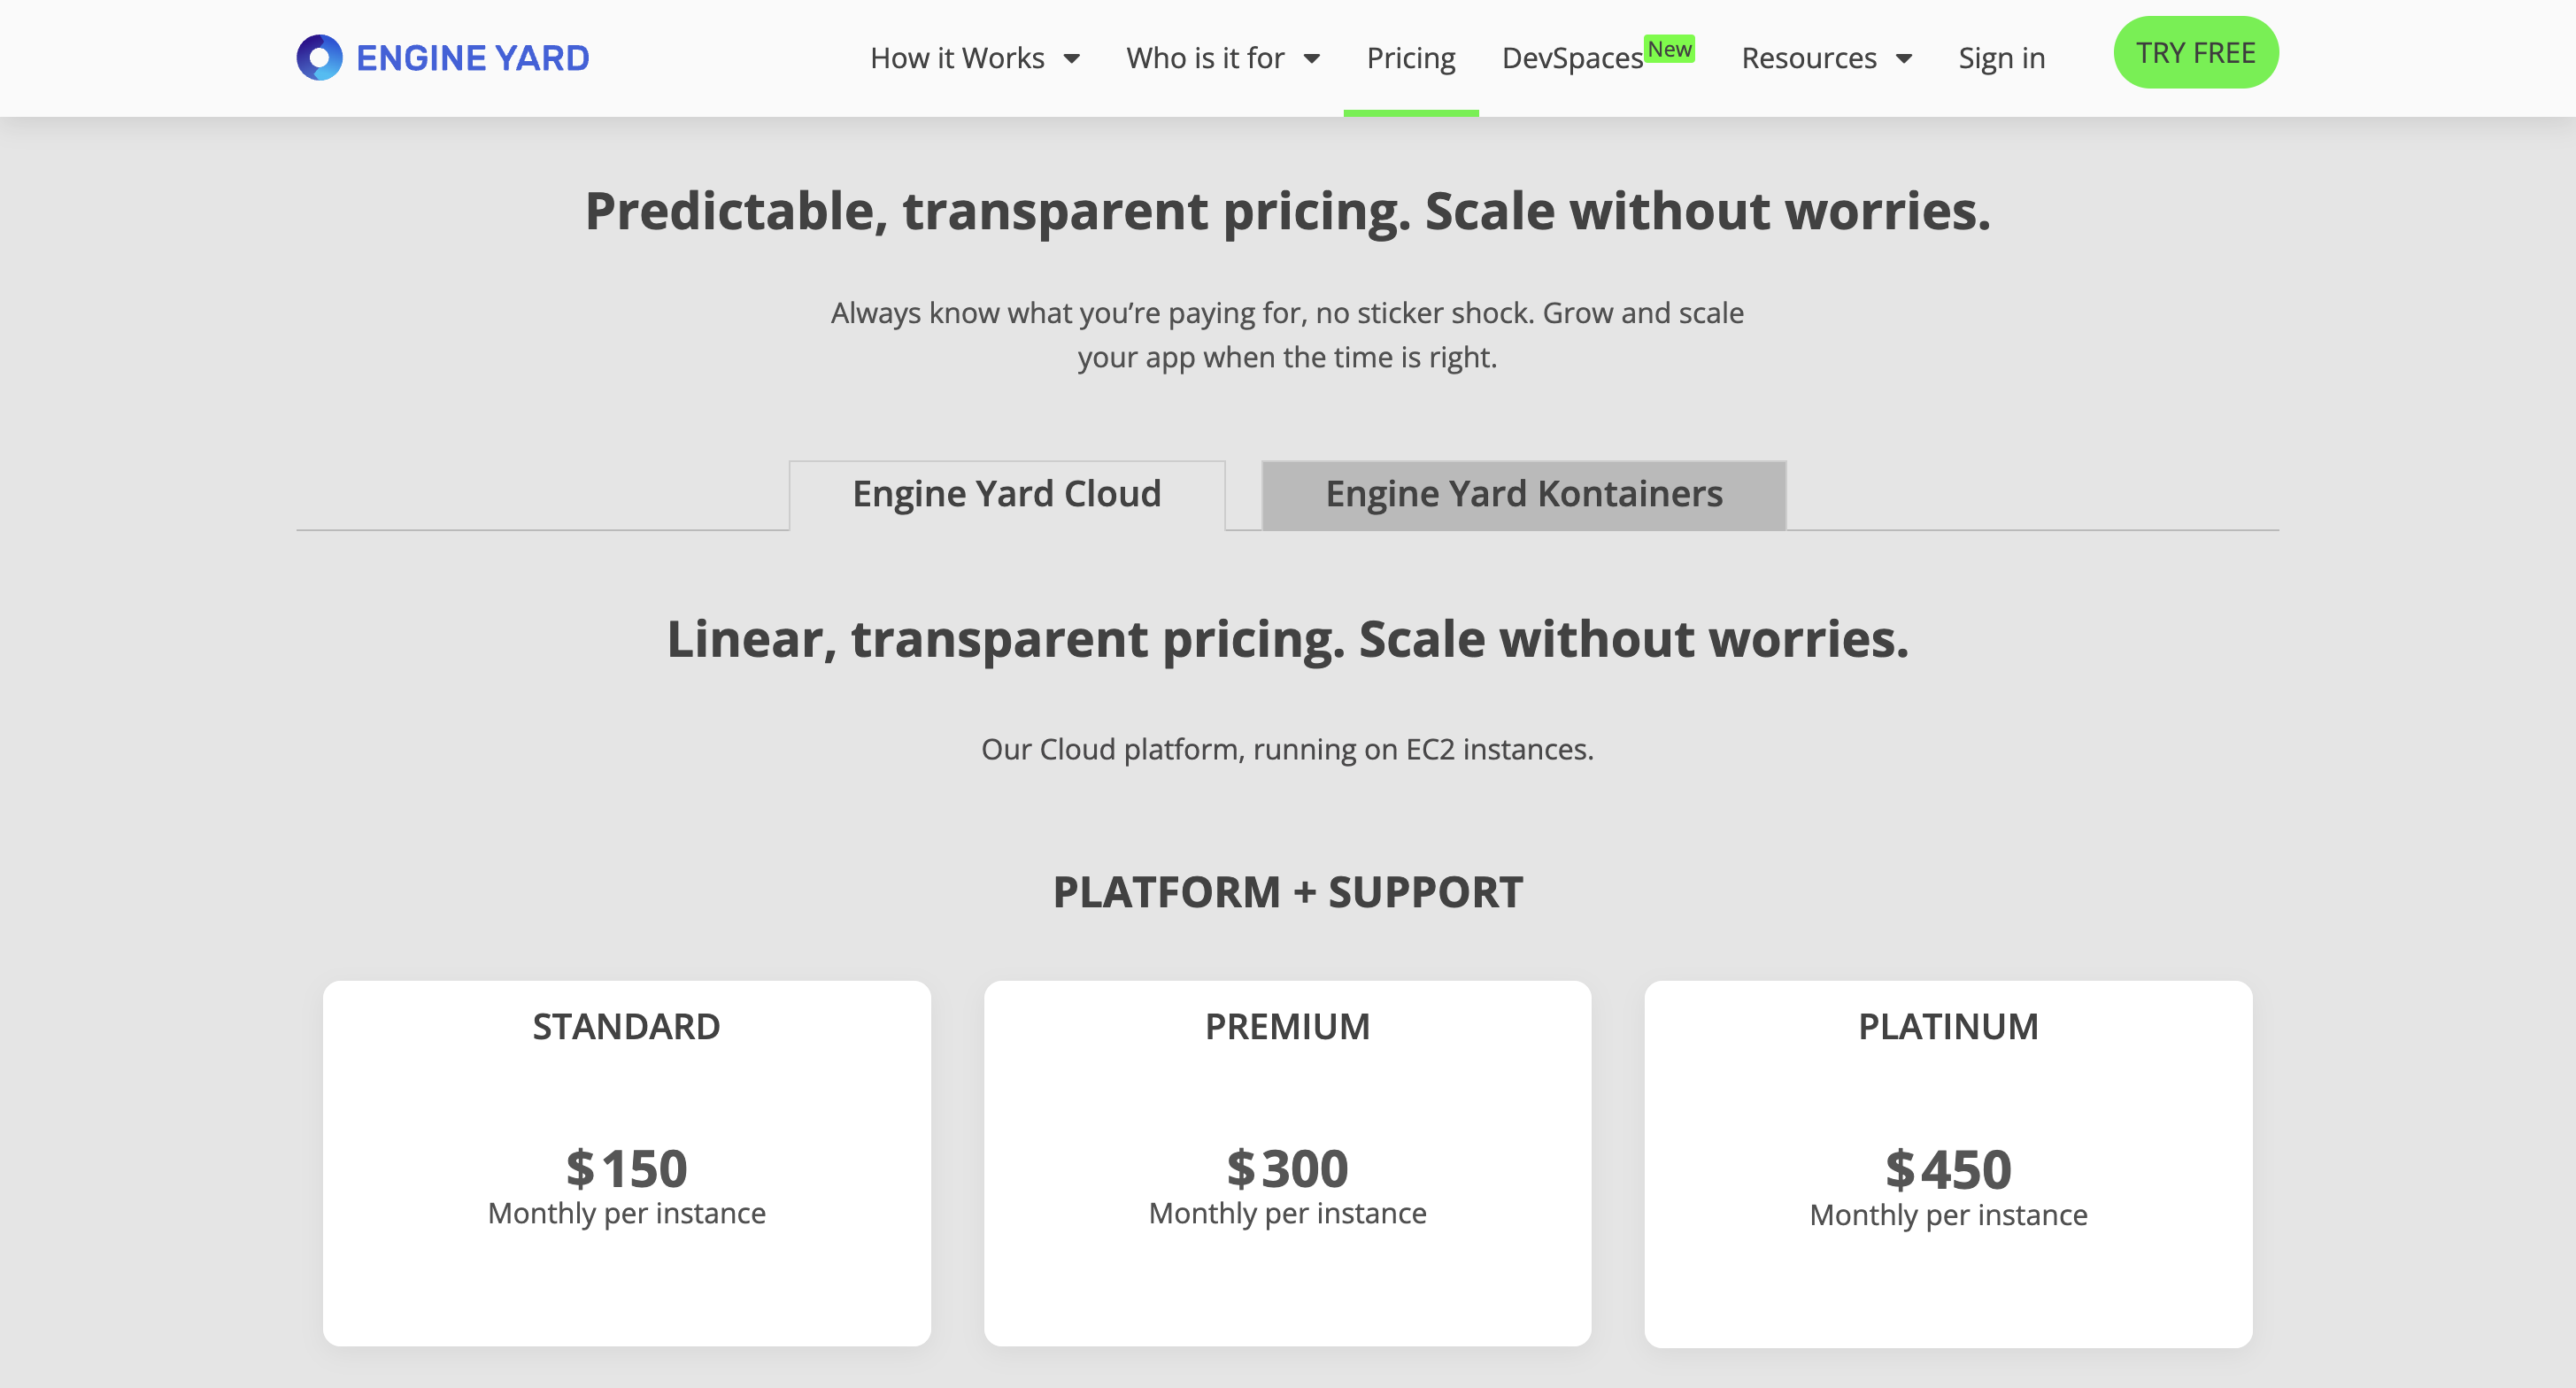2576x1388 pixels.
Task: Select the Engine Yard Kontainers tab
Action: pyautogui.click(x=1524, y=494)
